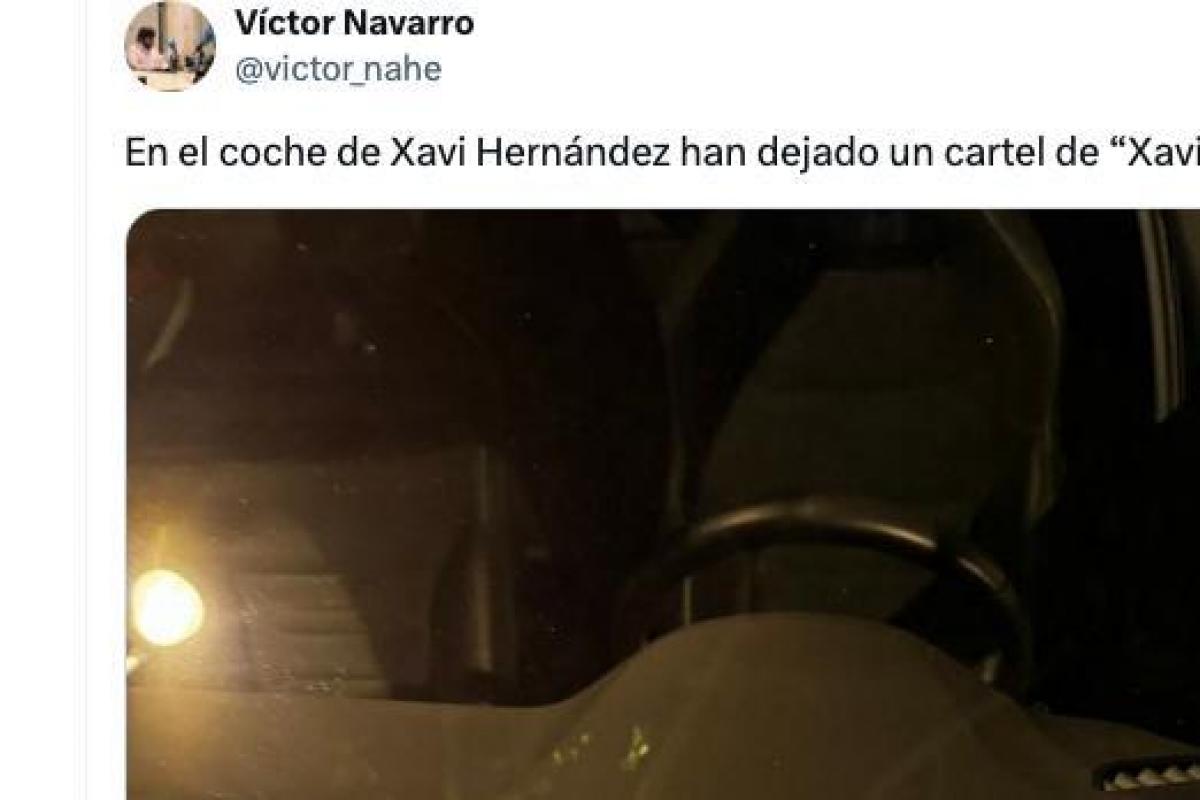
Task: Click the display name Víctor Navarro
Action: pyautogui.click(x=354, y=23)
